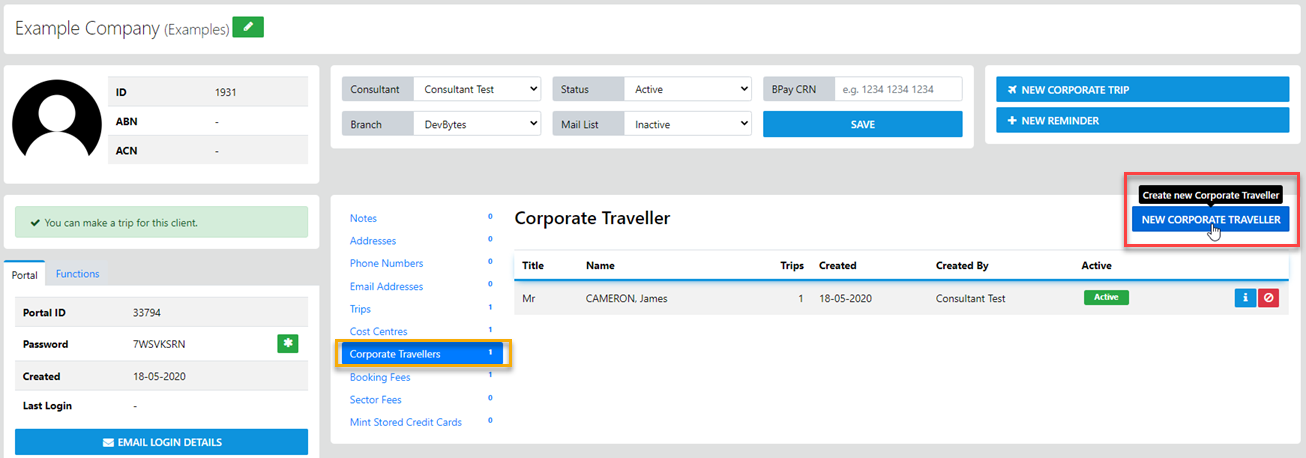Click NEW CORPORATE TRIP button

[1142, 90]
